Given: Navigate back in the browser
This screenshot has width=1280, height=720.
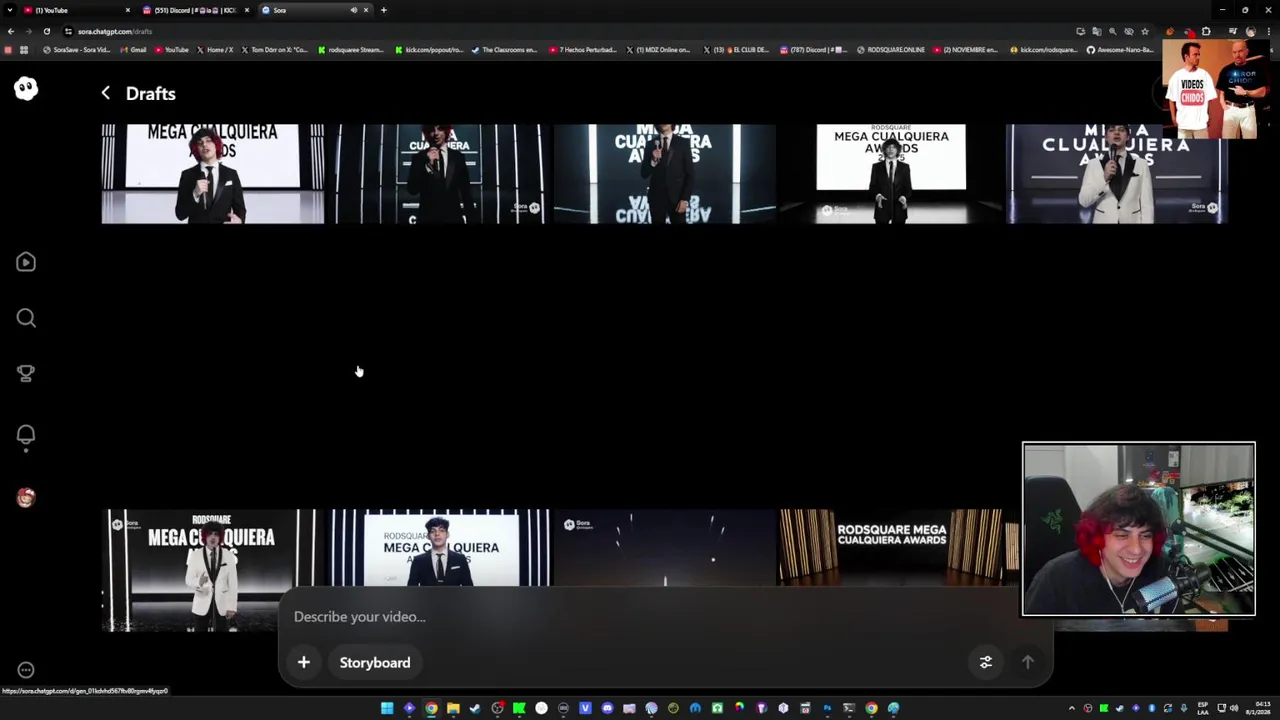Looking at the screenshot, I should [x=11, y=31].
